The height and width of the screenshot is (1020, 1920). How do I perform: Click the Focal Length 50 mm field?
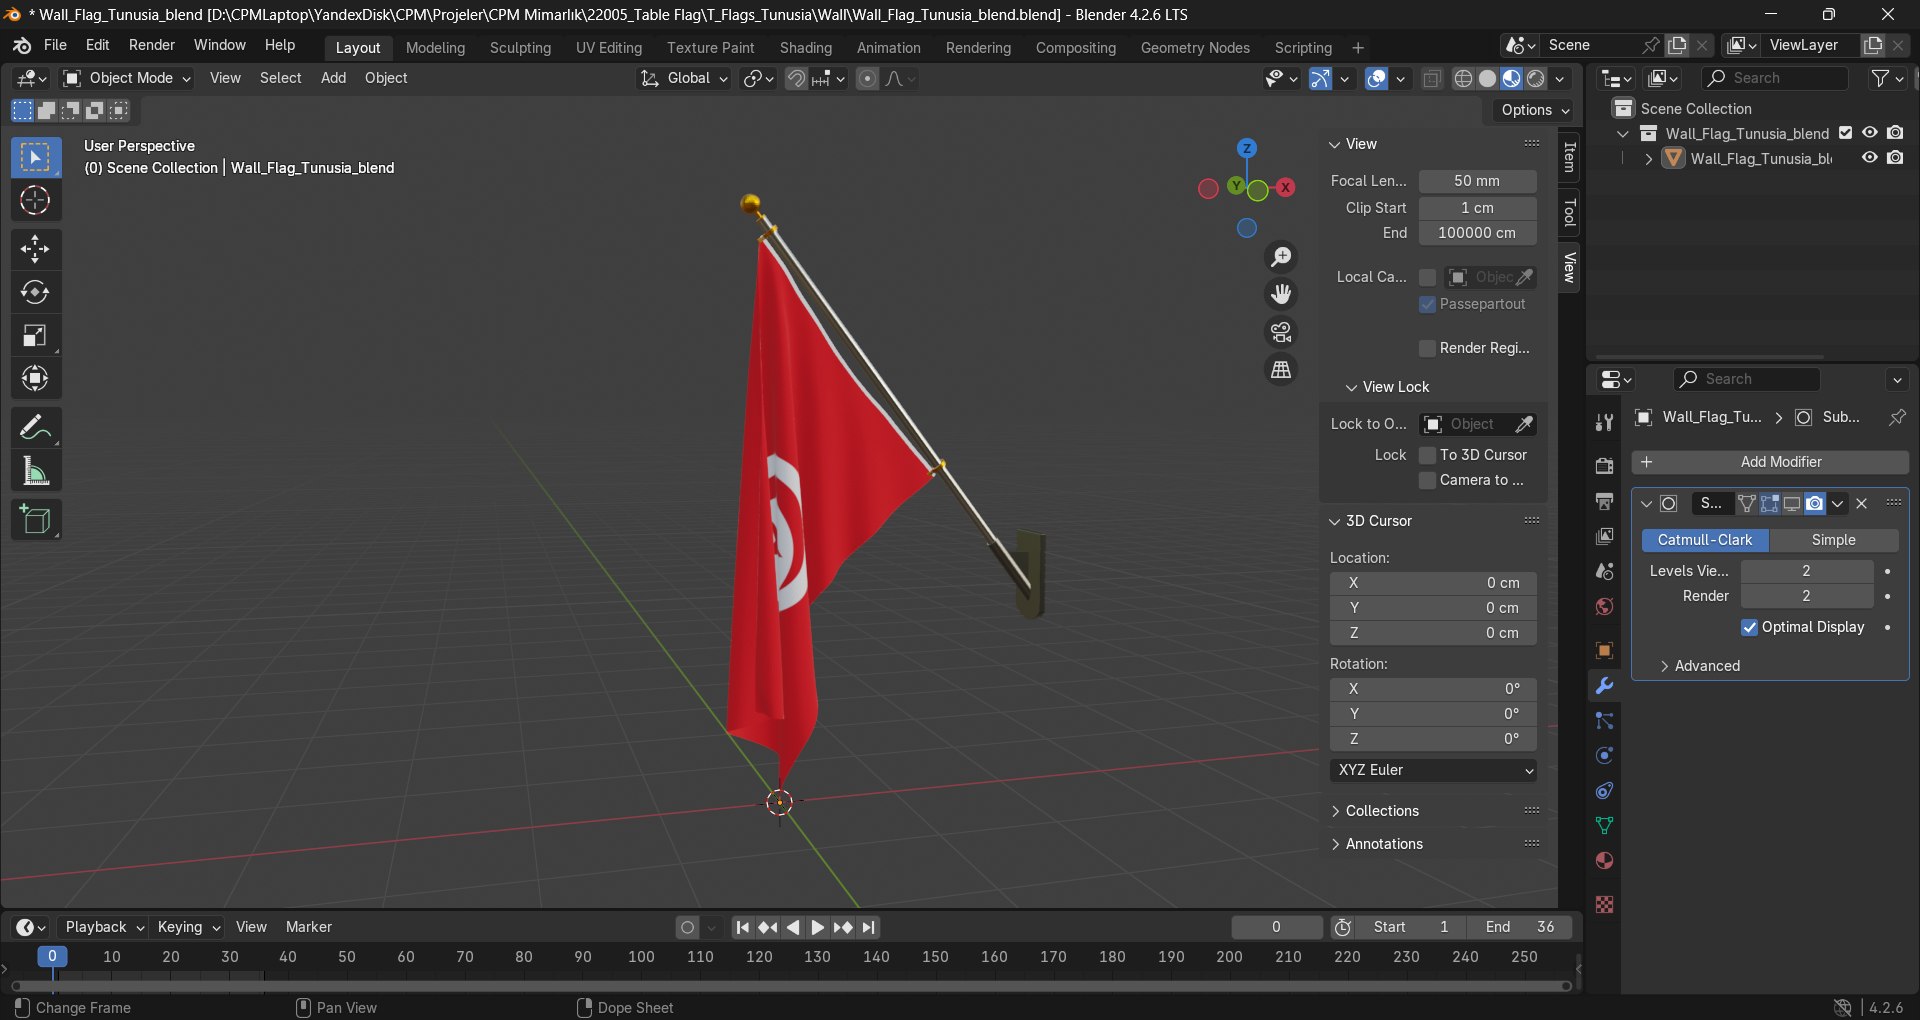click(1477, 181)
